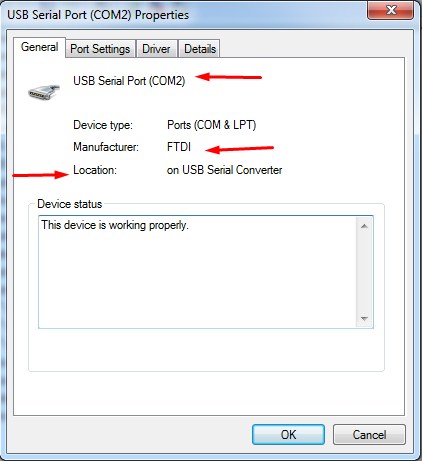The image size is (422, 461).
Task: Select the General tab
Action: [39, 47]
